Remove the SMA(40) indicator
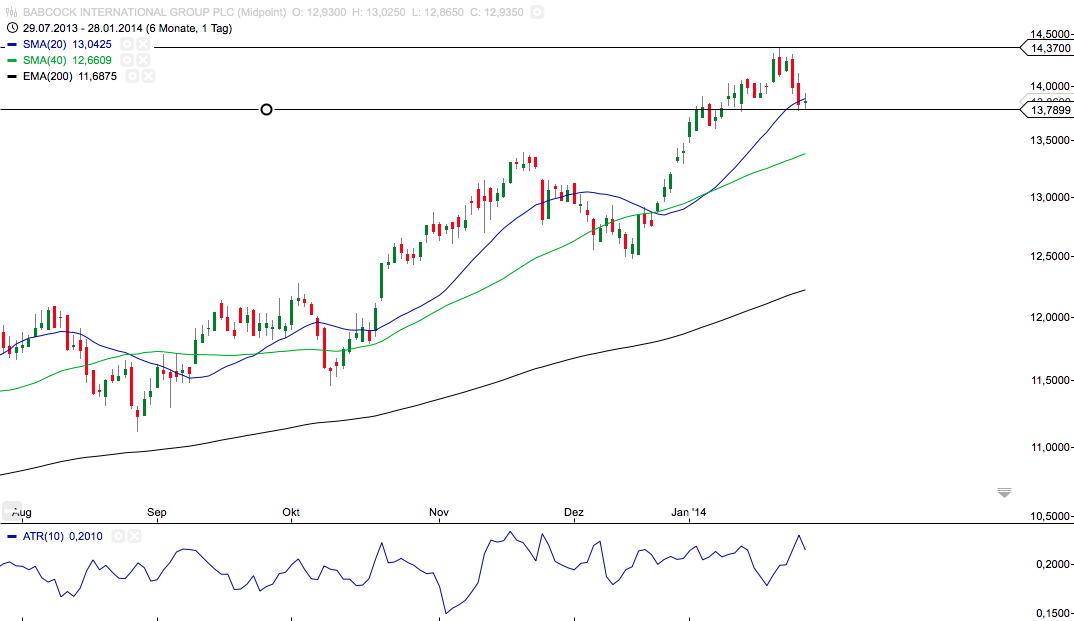Image resolution: width=1074 pixels, height=621 pixels. tap(142, 60)
